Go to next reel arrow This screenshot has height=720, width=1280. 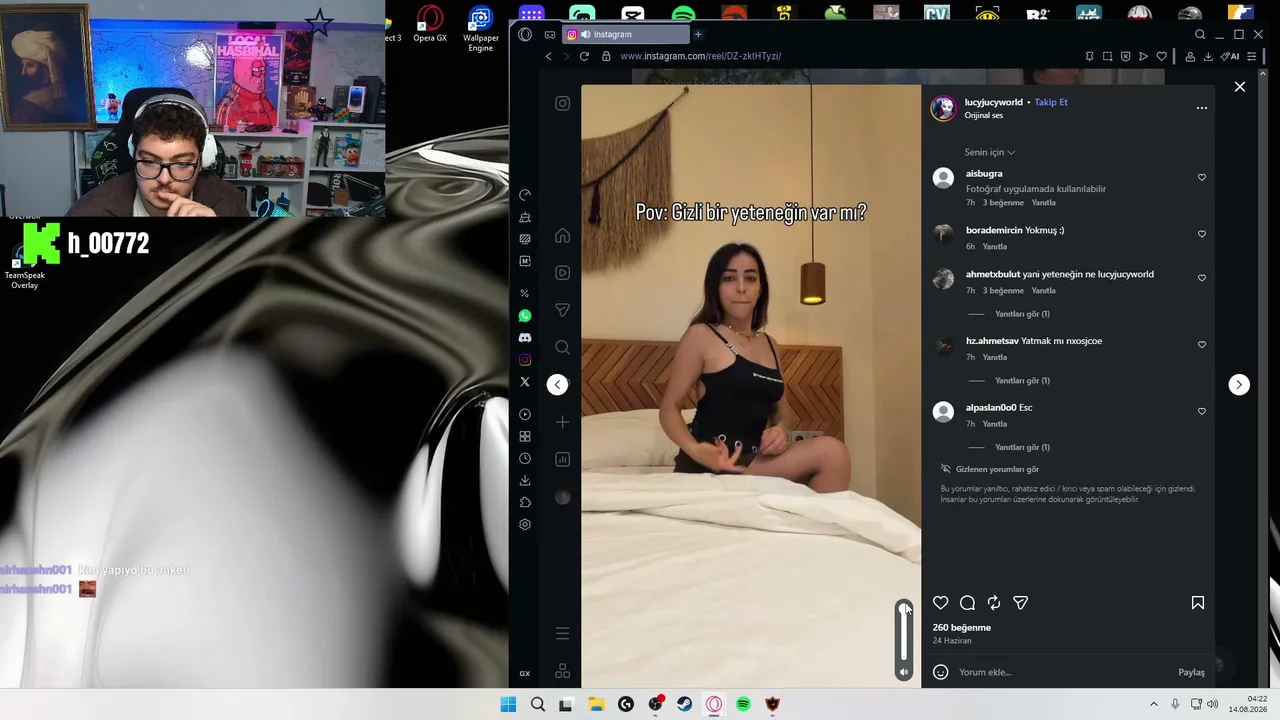coord(1239,385)
